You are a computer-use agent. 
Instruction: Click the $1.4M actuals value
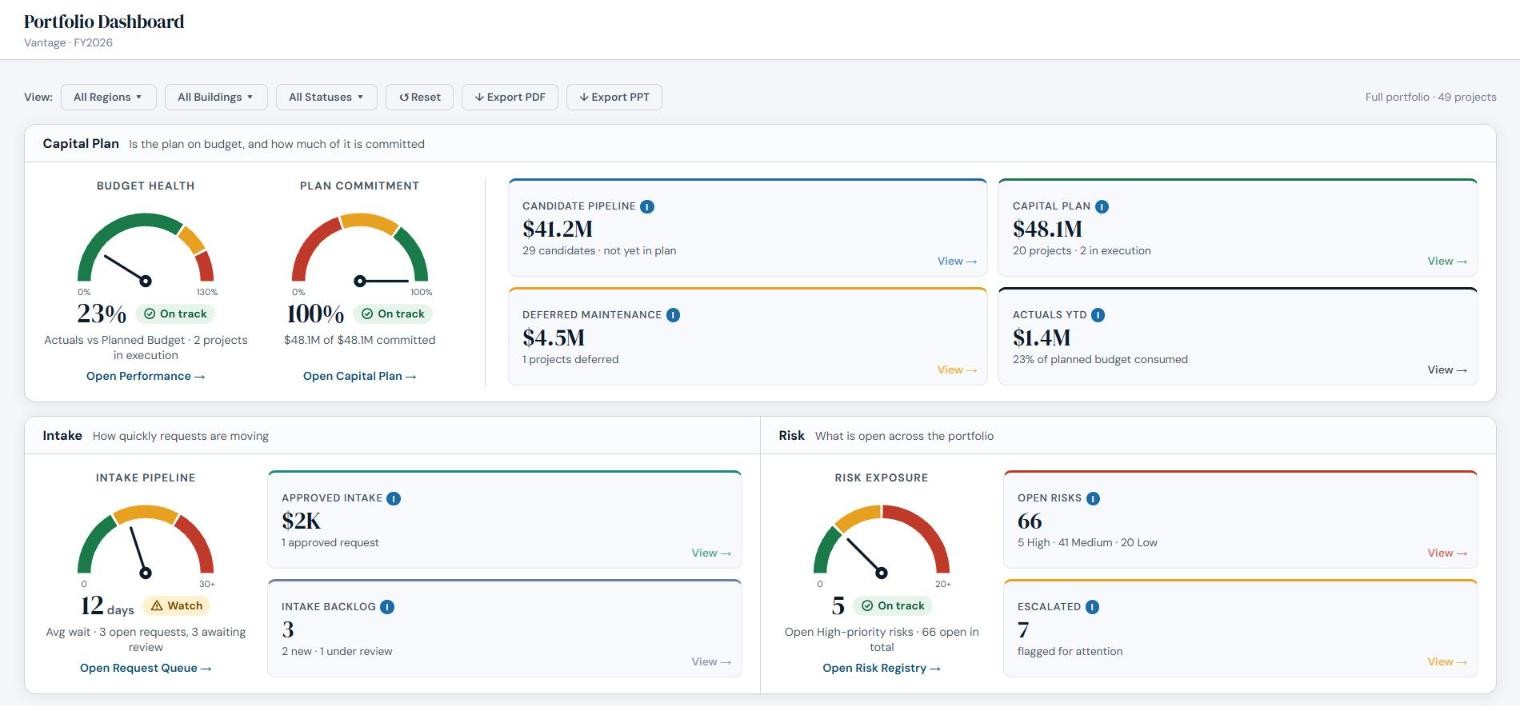[1041, 338]
